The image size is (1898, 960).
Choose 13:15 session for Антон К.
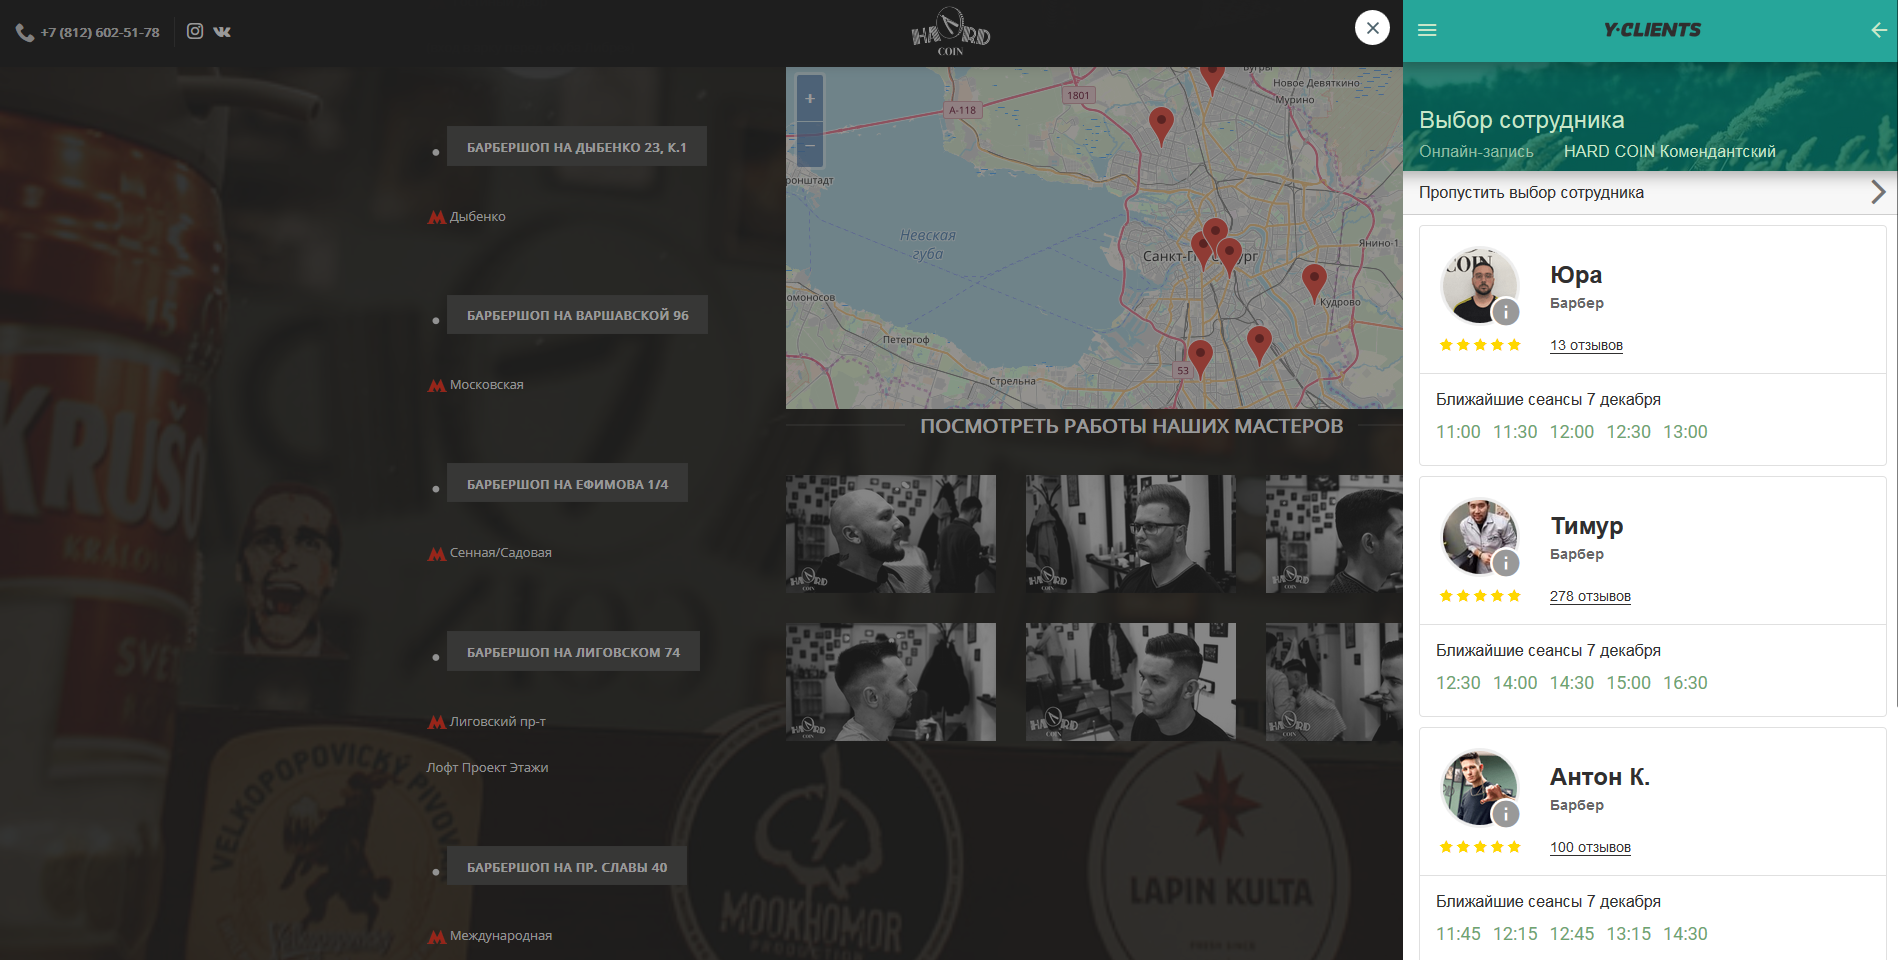(x=1628, y=934)
